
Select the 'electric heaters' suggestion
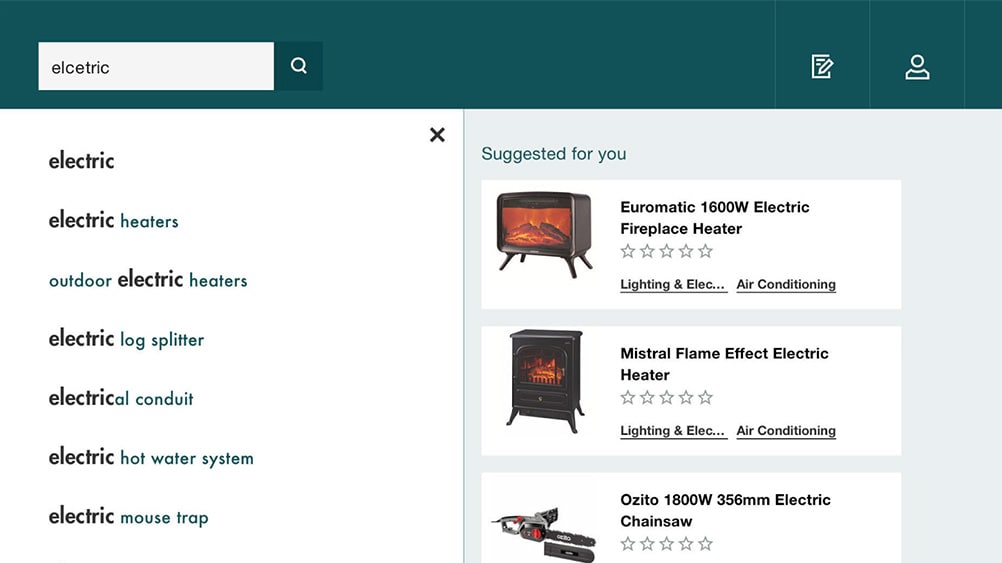point(114,221)
